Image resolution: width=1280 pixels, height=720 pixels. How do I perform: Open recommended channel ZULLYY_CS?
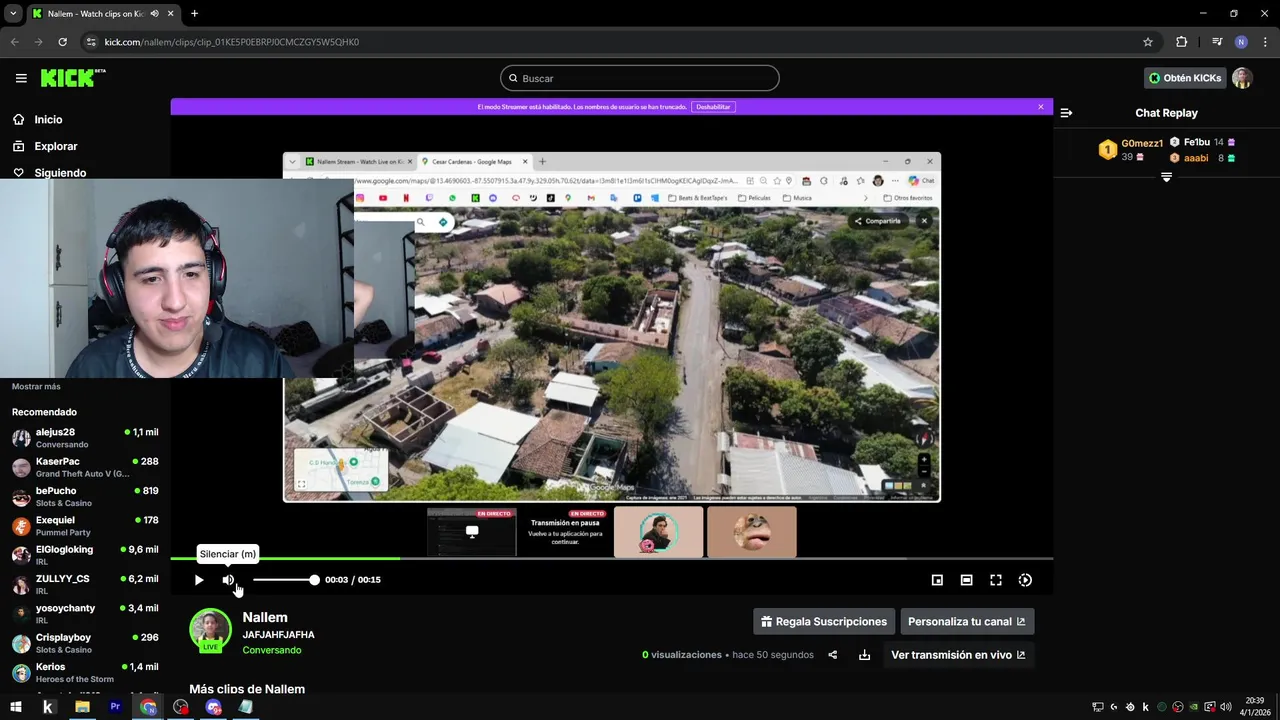click(x=85, y=584)
